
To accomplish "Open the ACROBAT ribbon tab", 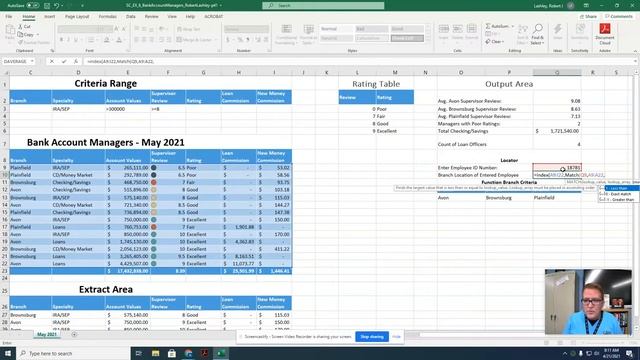I will pos(213,17).
